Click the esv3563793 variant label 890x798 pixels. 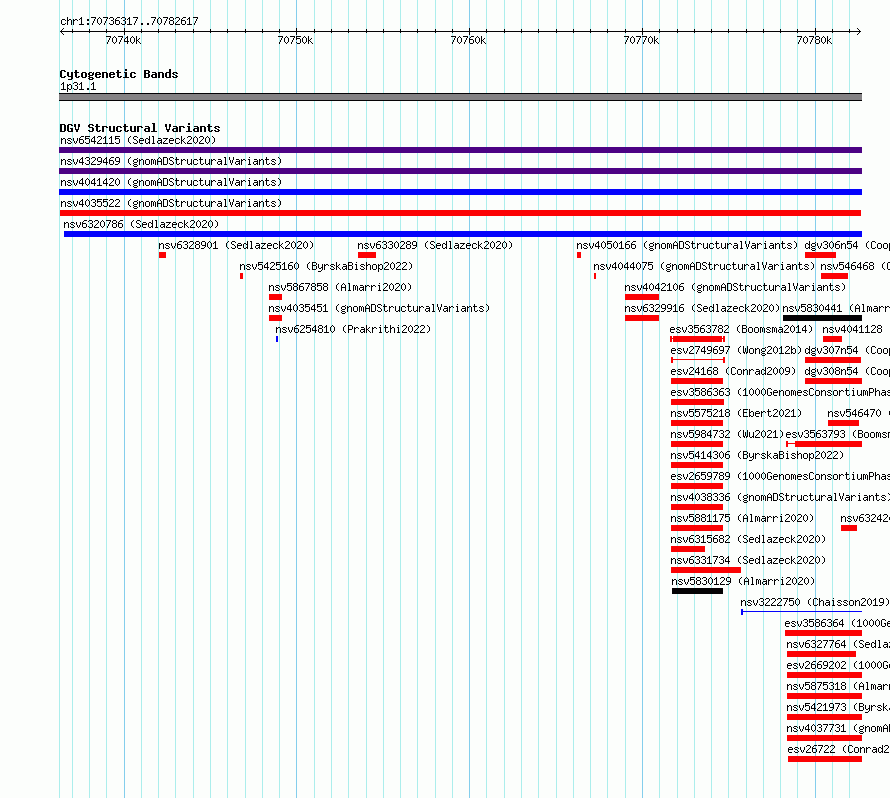click(x=838, y=434)
